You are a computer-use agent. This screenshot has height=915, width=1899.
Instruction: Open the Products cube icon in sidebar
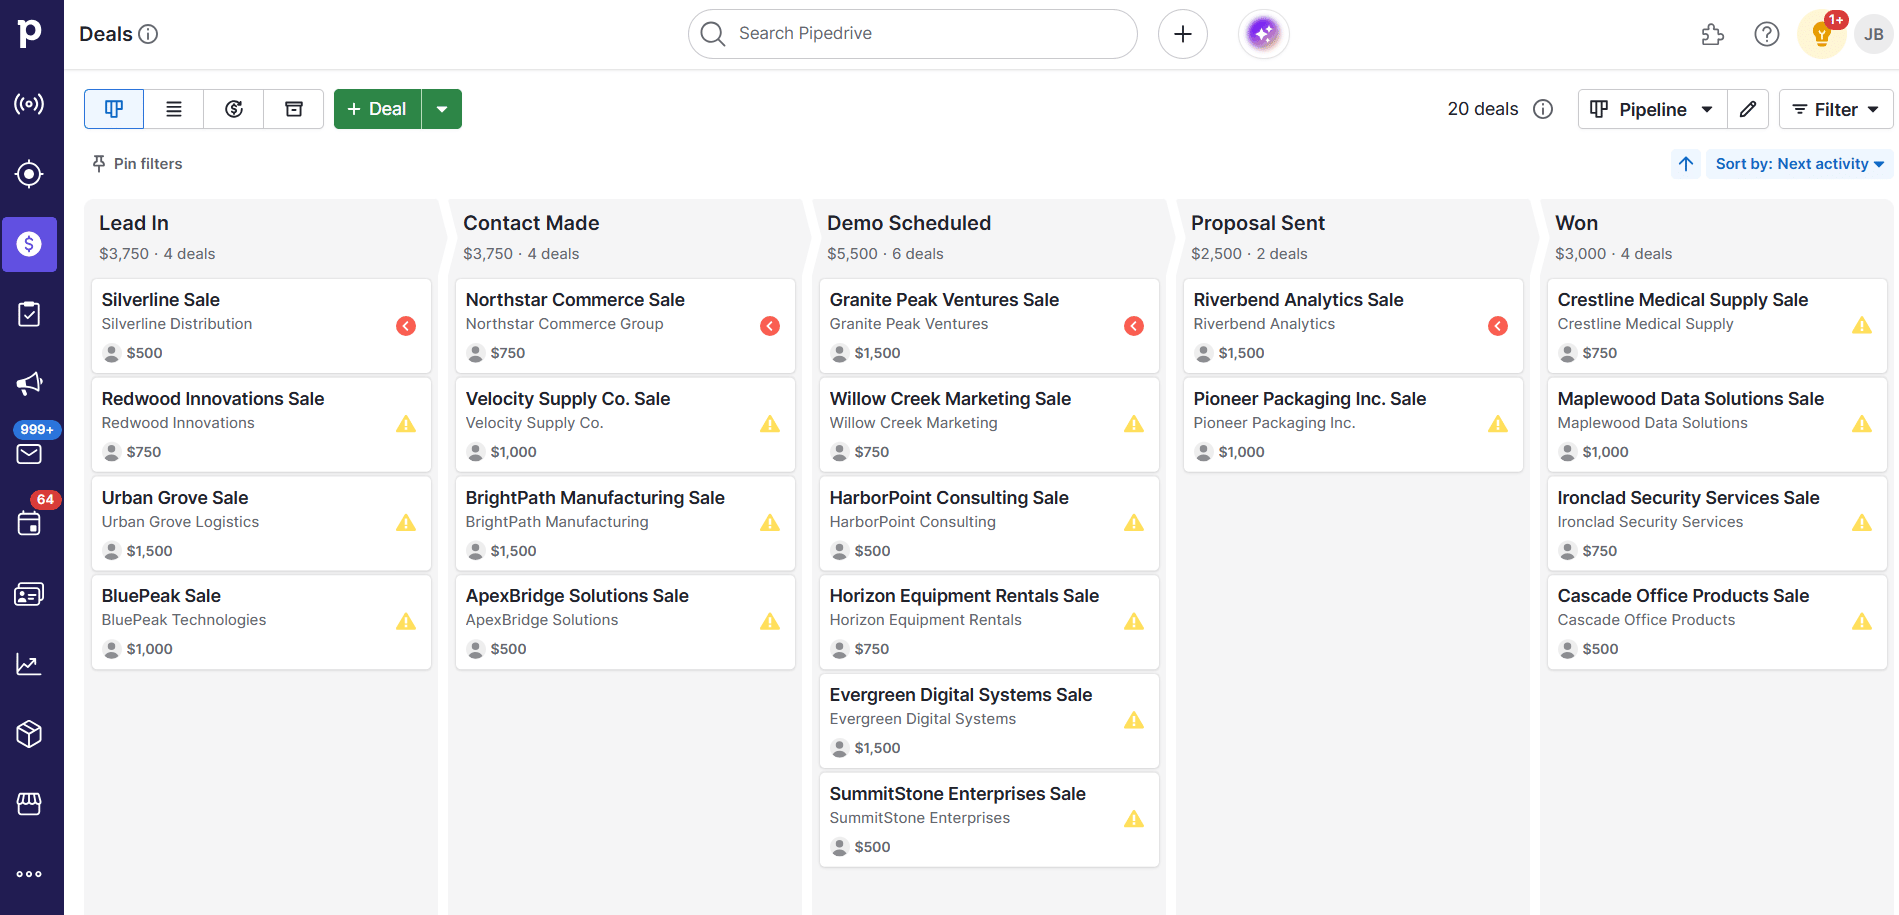[x=29, y=734]
